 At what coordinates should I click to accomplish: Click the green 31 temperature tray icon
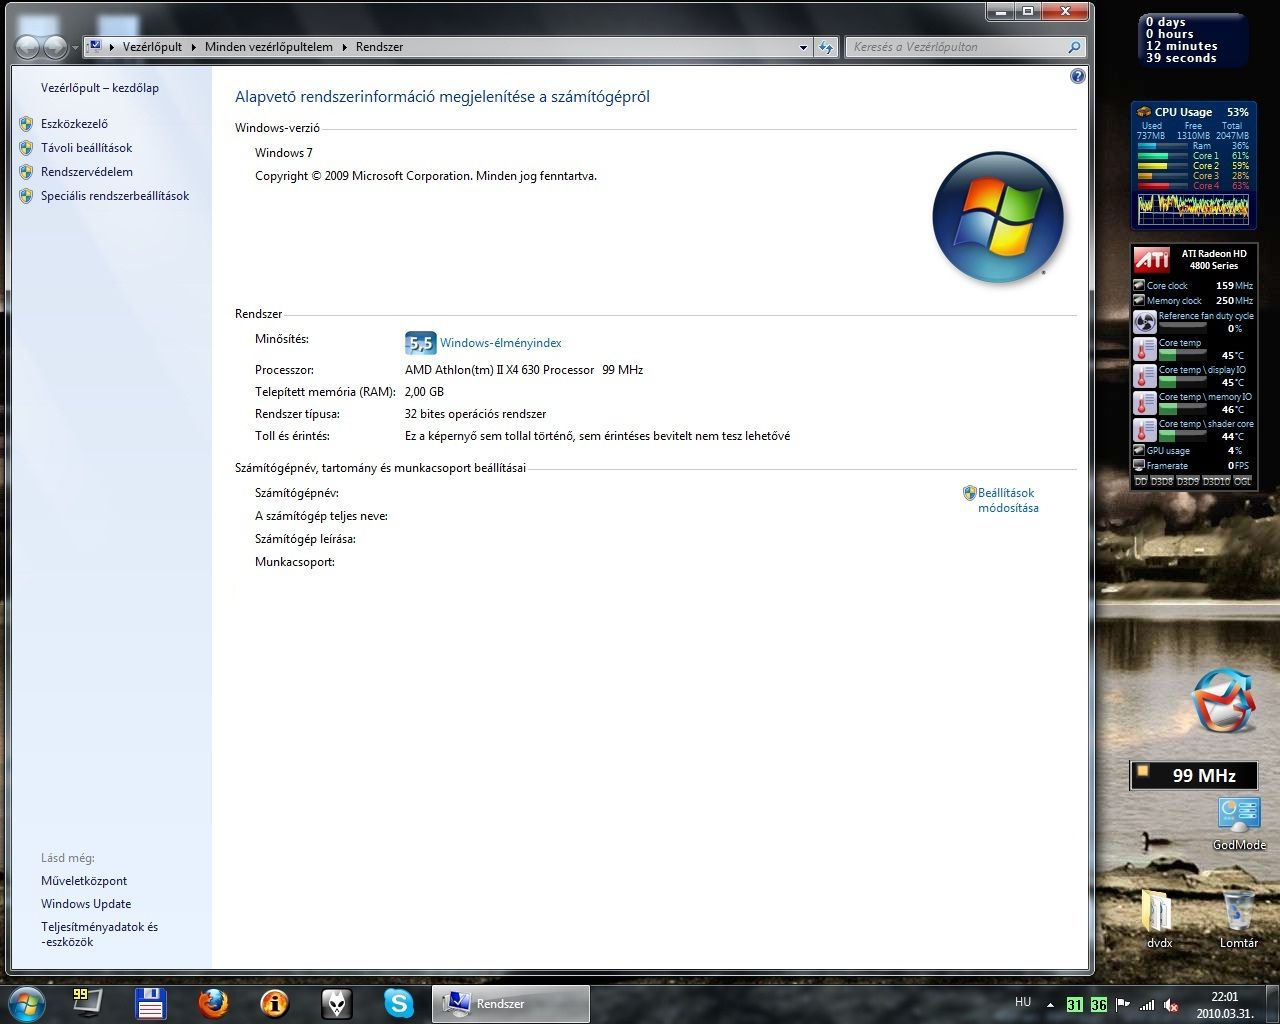click(1074, 1005)
